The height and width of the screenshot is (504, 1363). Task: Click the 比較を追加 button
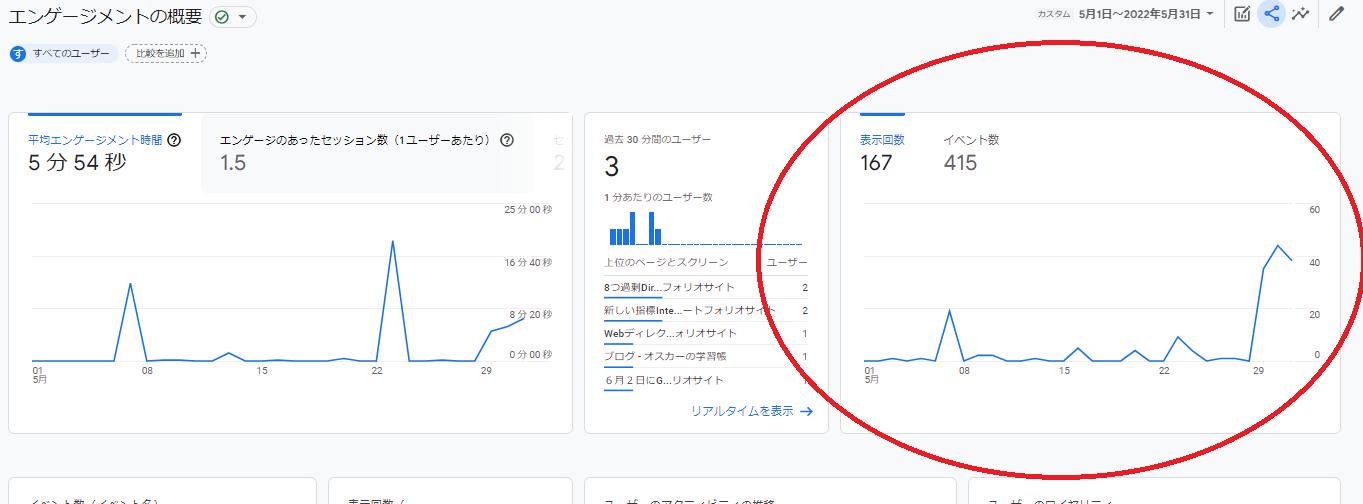(166, 54)
